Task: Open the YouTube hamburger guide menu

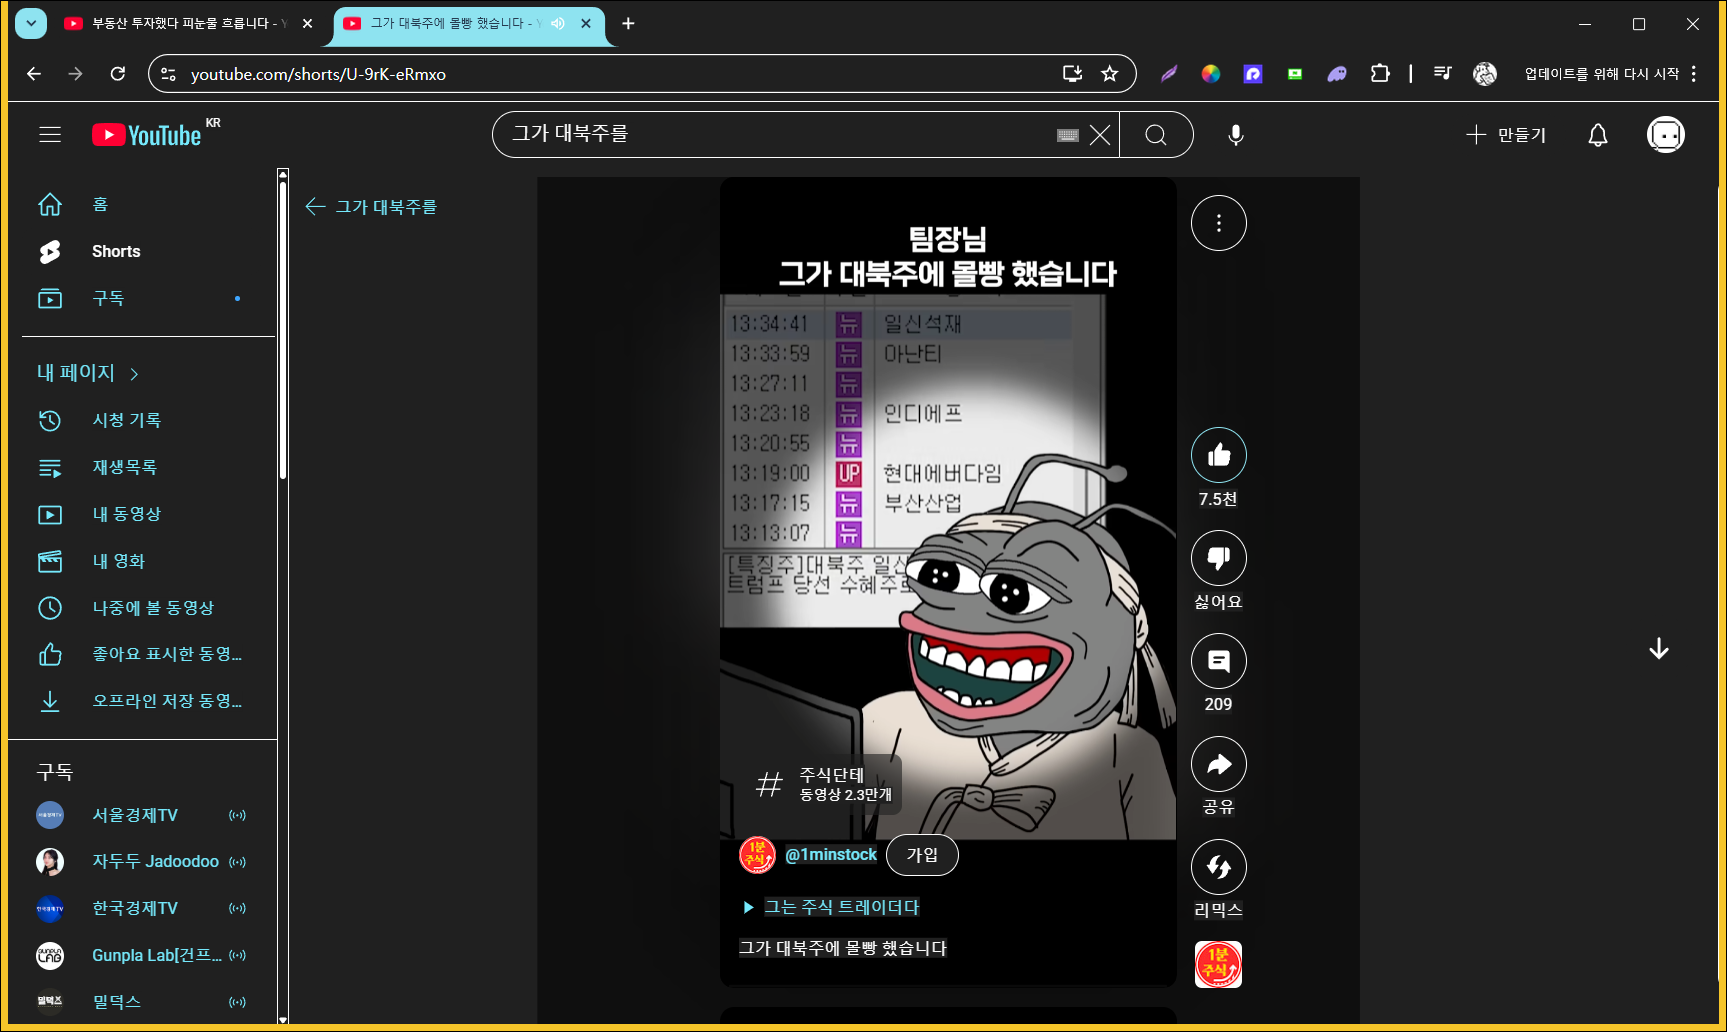Action: pyautogui.click(x=50, y=134)
